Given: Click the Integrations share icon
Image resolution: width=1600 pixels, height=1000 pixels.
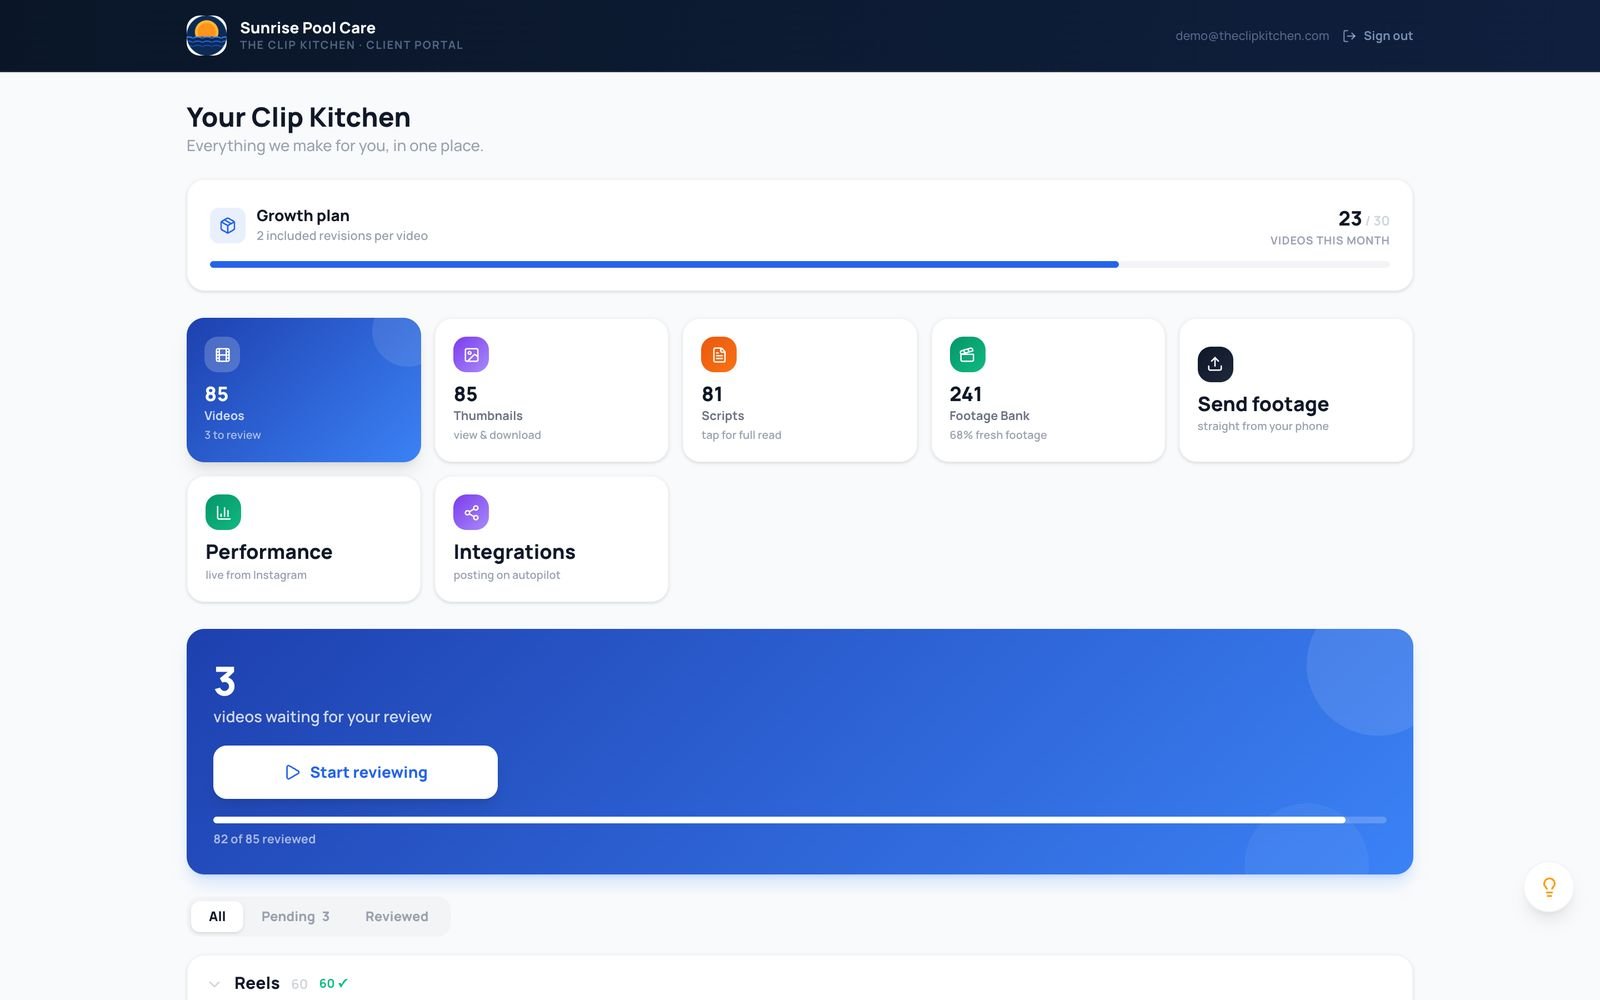Looking at the screenshot, I should [x=471, y=512].
